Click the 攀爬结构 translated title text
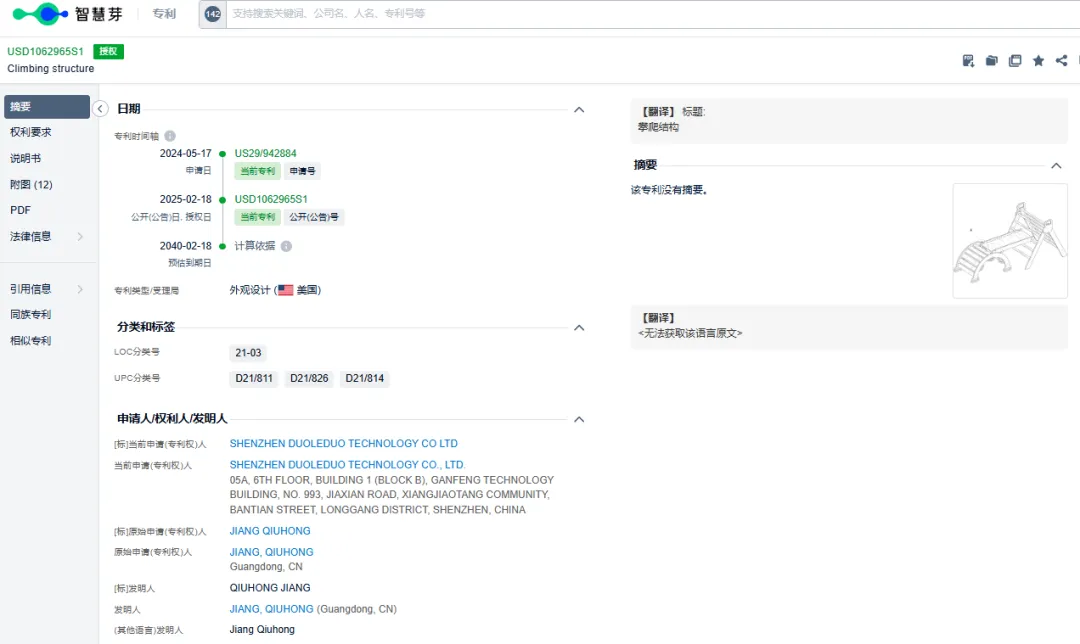The image size is (1080, 644). point(658,127)
